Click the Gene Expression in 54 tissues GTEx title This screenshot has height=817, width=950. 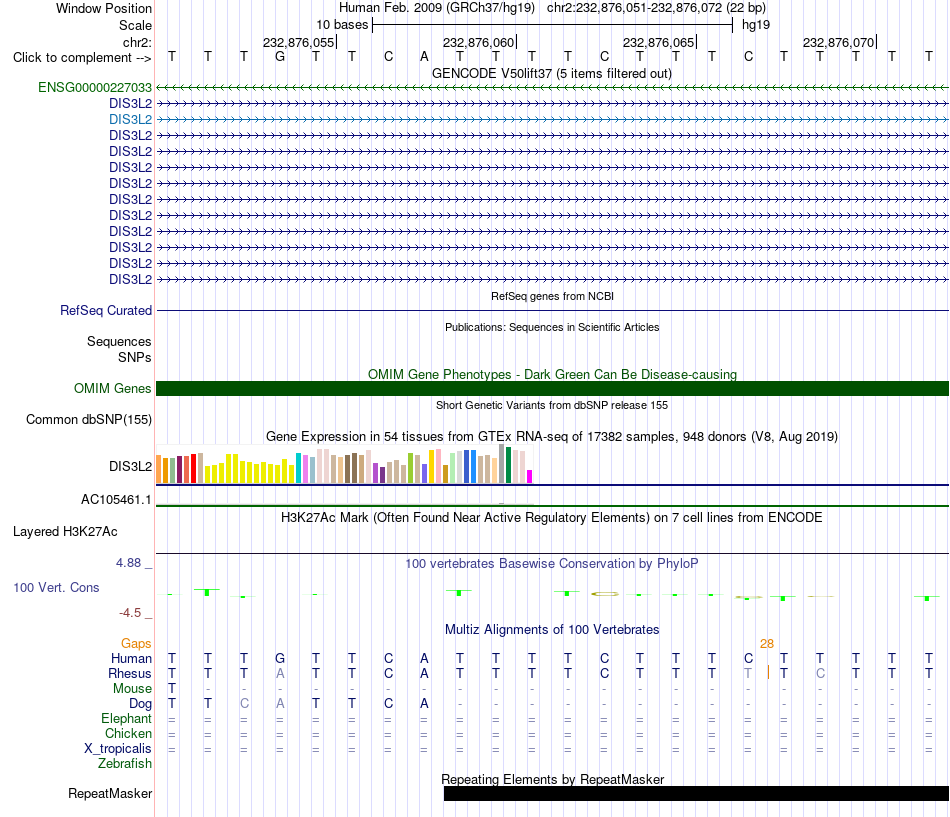pos(552,436)
